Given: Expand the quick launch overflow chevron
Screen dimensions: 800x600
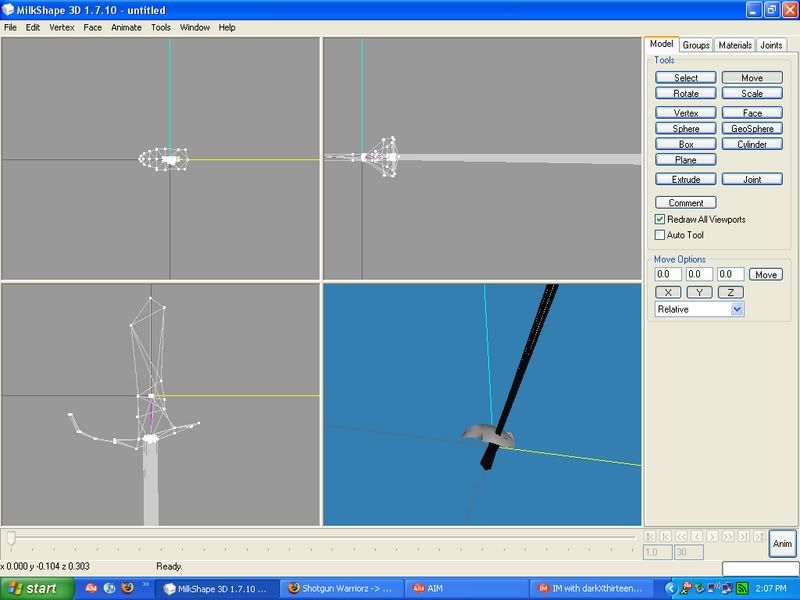Looking at the screenshot, I should point(145,585).
